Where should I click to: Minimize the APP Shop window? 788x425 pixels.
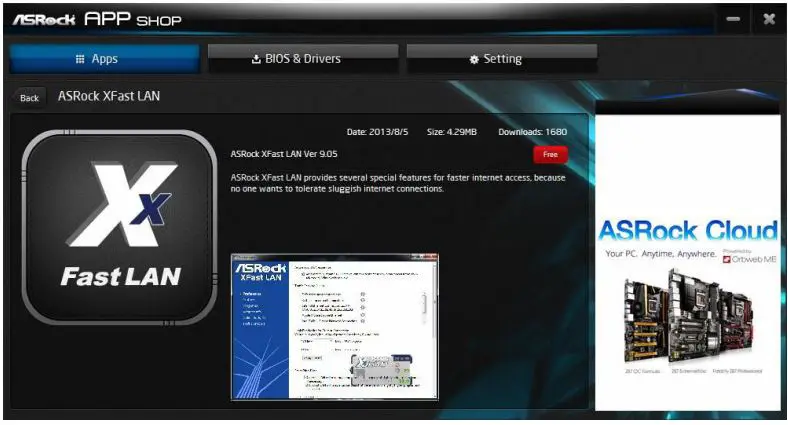click(733, 19)
